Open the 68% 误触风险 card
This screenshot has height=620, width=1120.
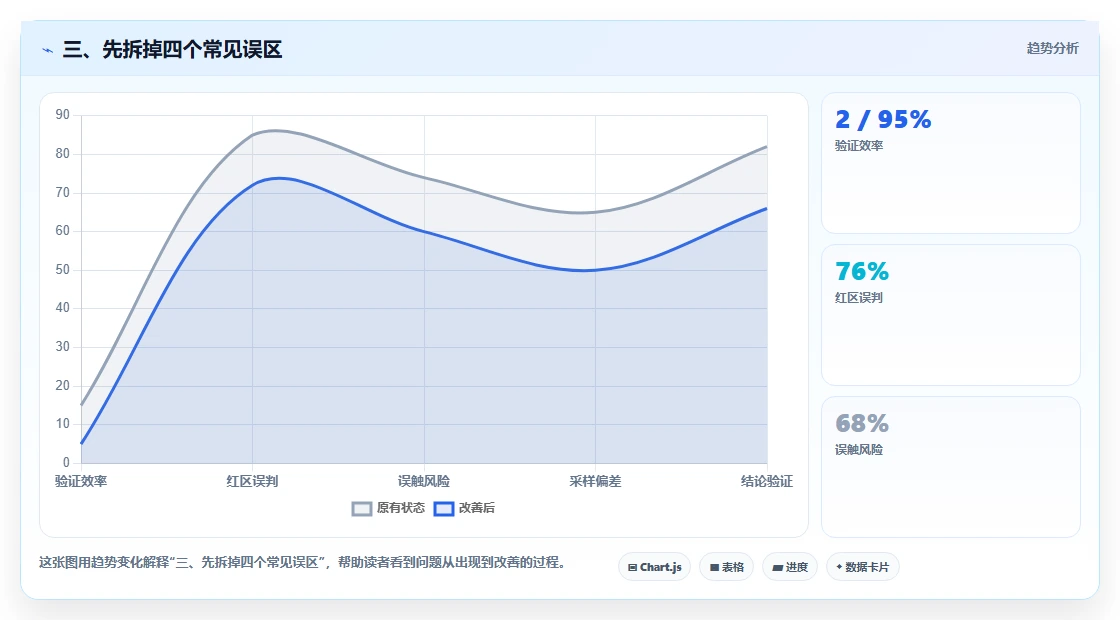tap(951, 467)
